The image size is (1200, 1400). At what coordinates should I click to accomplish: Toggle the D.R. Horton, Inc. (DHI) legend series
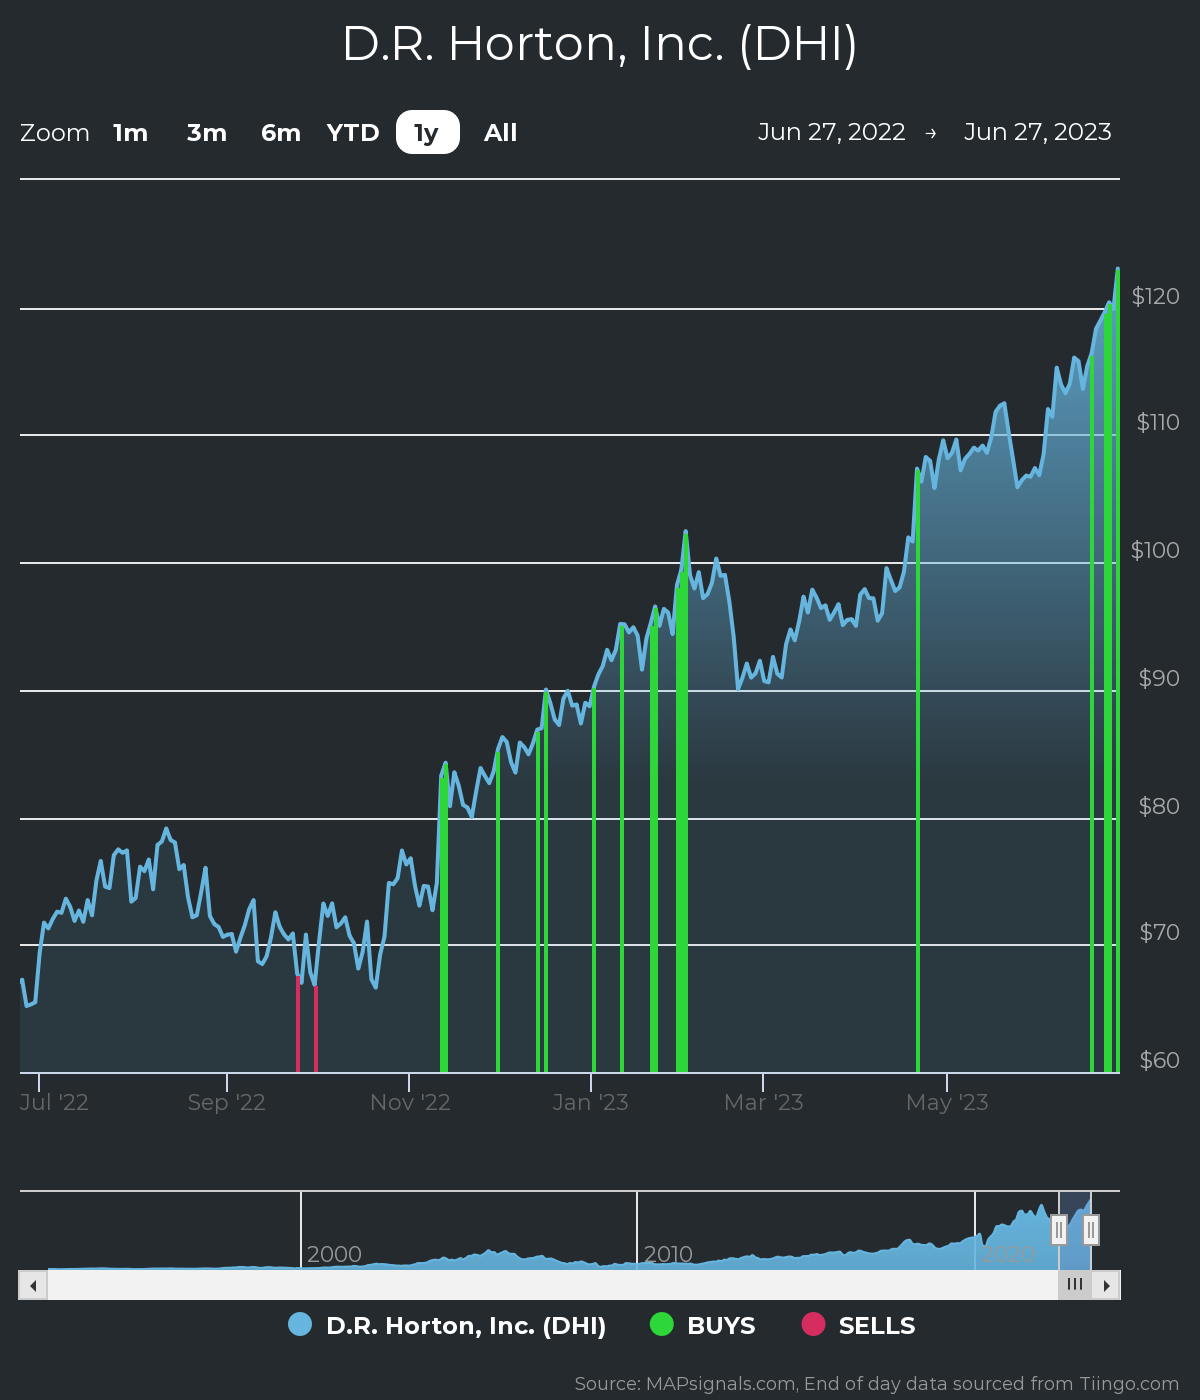point(447,1326)
